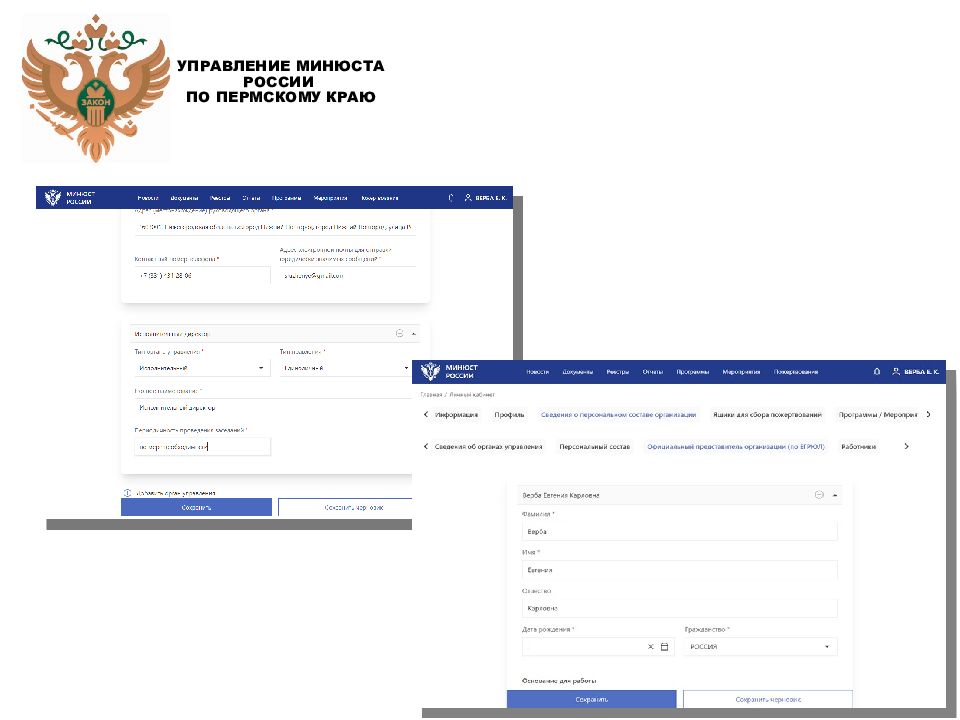Click the add management body link
The width and height of the screenshot is (960, 720).
point(176,493)
